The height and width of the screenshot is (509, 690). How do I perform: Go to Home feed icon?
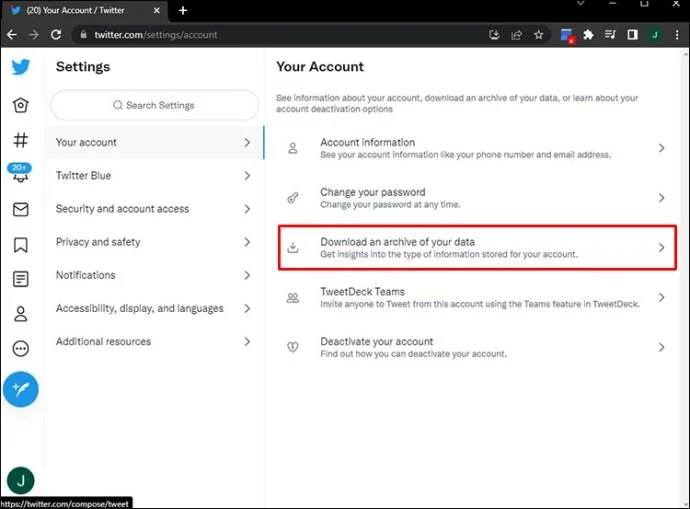[x=21, y=105]
